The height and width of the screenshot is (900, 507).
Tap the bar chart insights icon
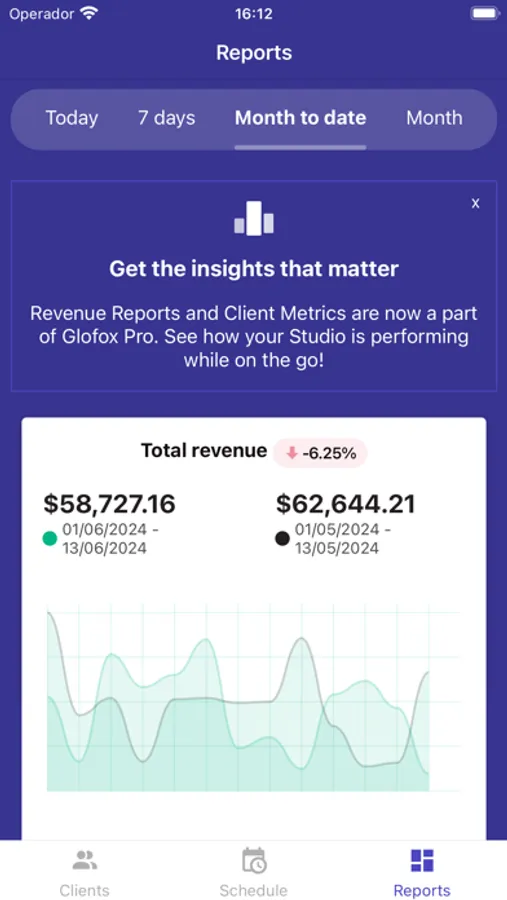pos(254,218)
